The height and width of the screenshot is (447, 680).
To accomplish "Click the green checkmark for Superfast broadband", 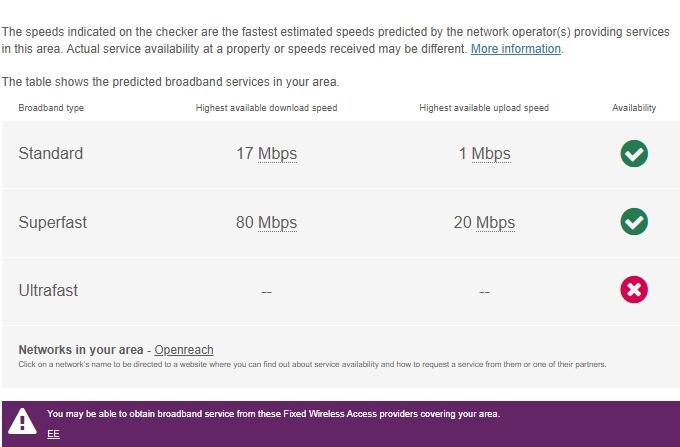I will [634, 222].
